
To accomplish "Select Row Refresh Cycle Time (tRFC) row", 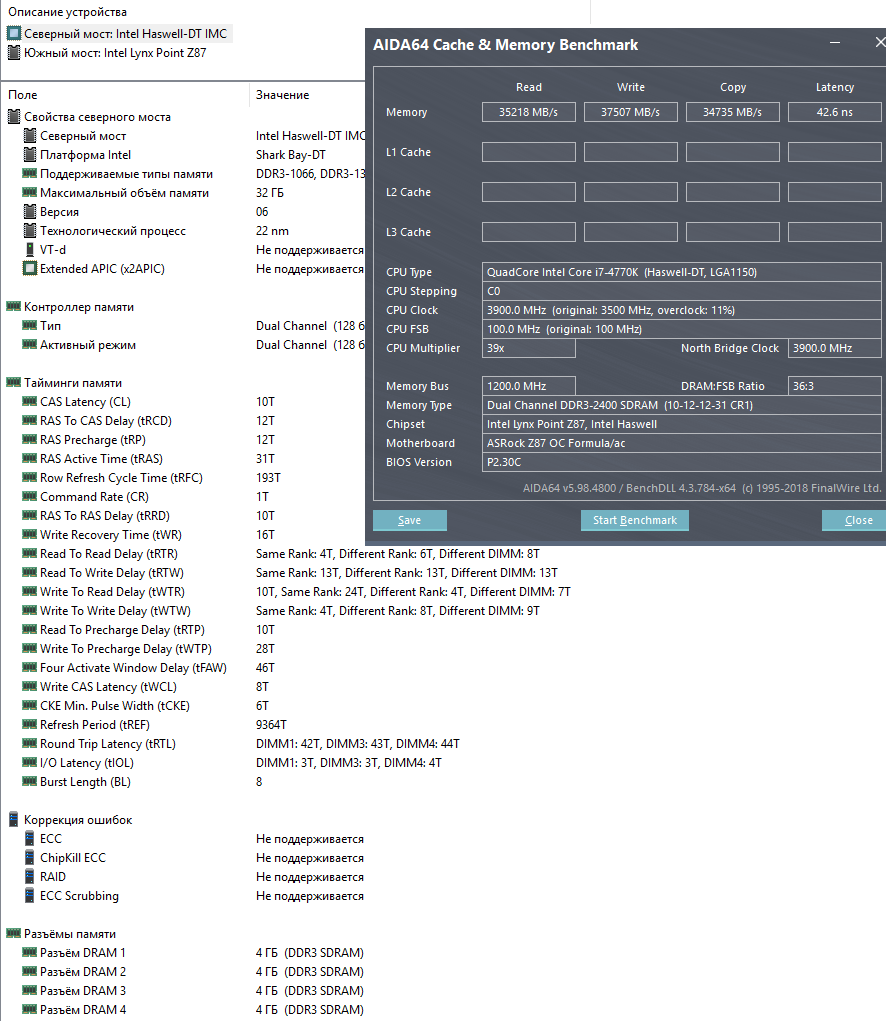I will pyautogui.click(x=152, y=477).
